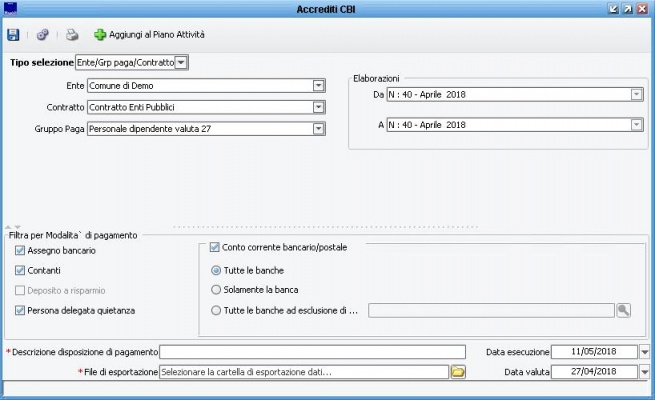
Task: Expand the Ente dropdown arrow
Action: point(318,86)
